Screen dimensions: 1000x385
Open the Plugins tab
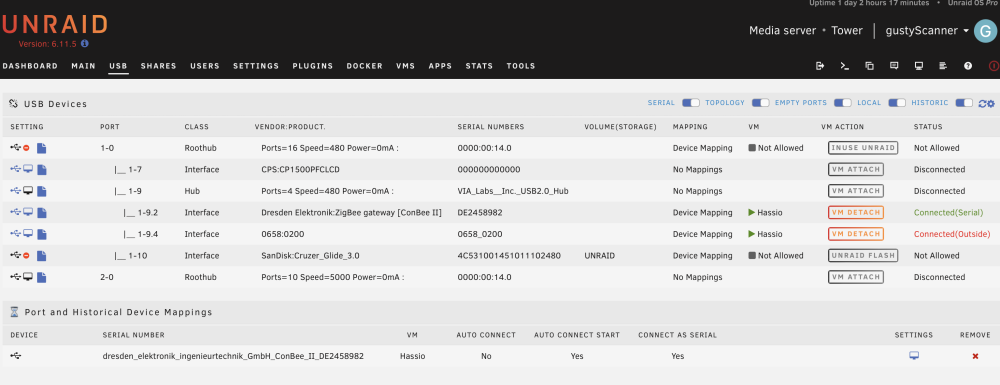(x=312, y=66)
